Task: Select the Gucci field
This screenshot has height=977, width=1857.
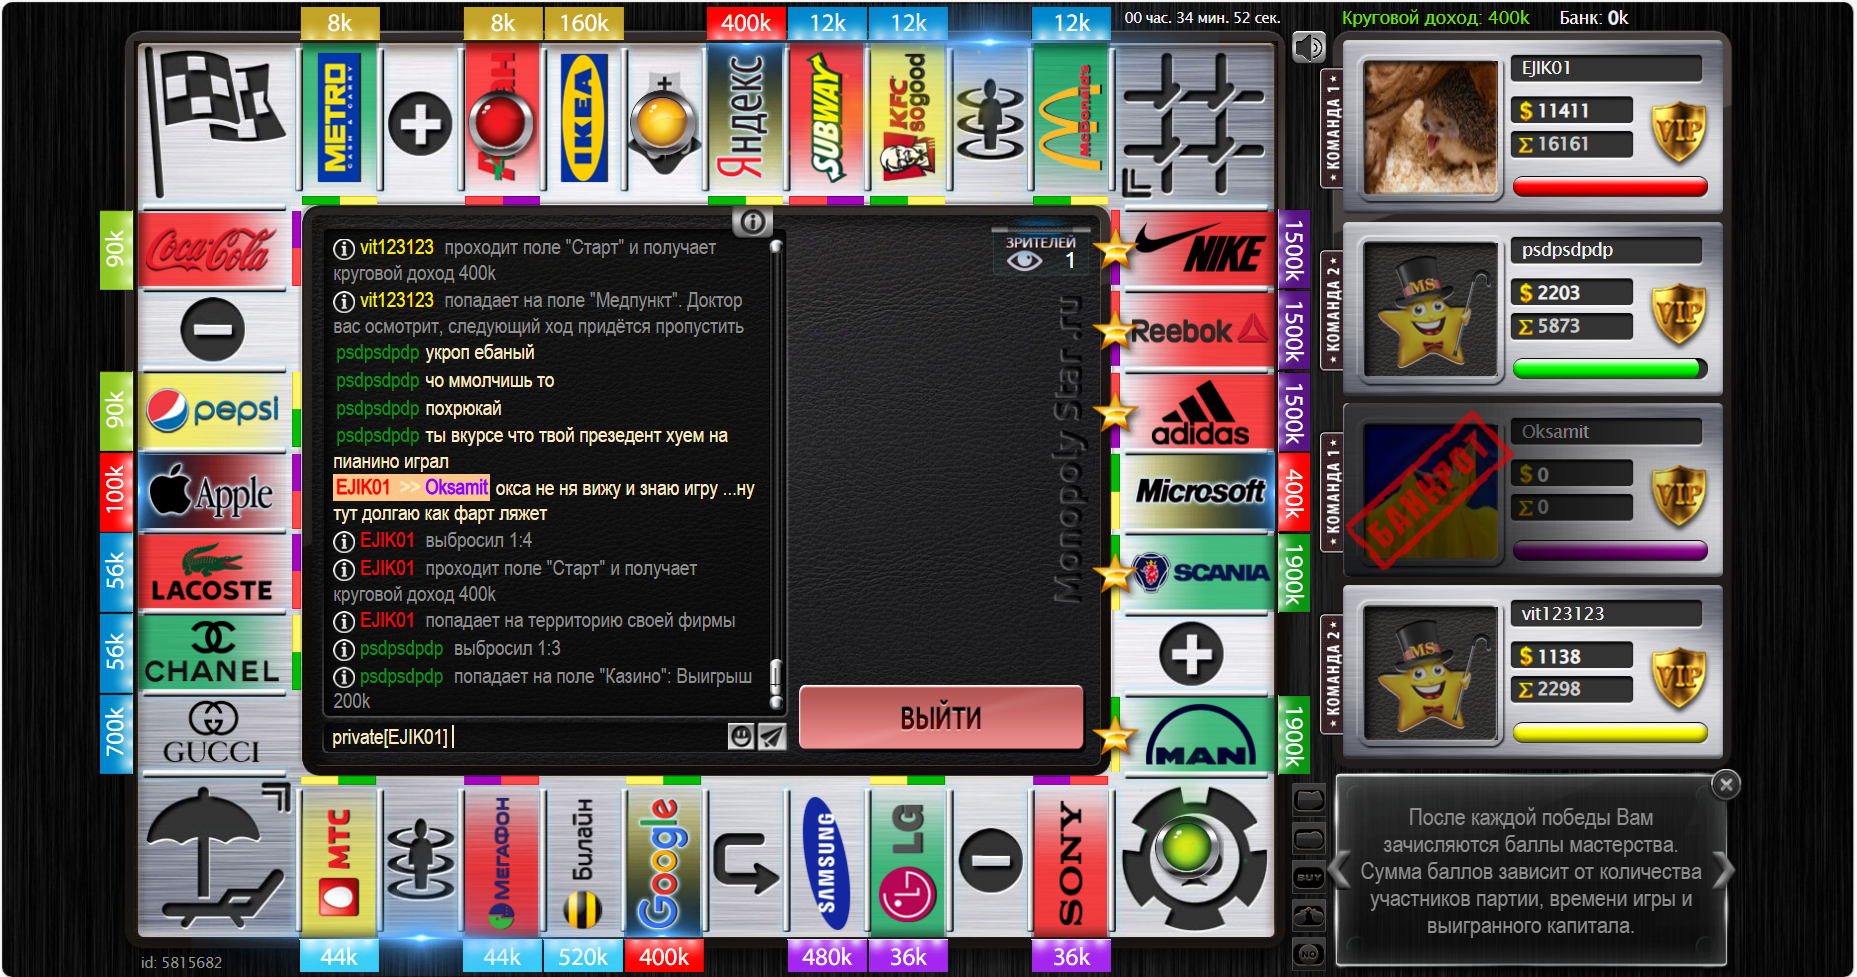Action: [x=213, y=735]
